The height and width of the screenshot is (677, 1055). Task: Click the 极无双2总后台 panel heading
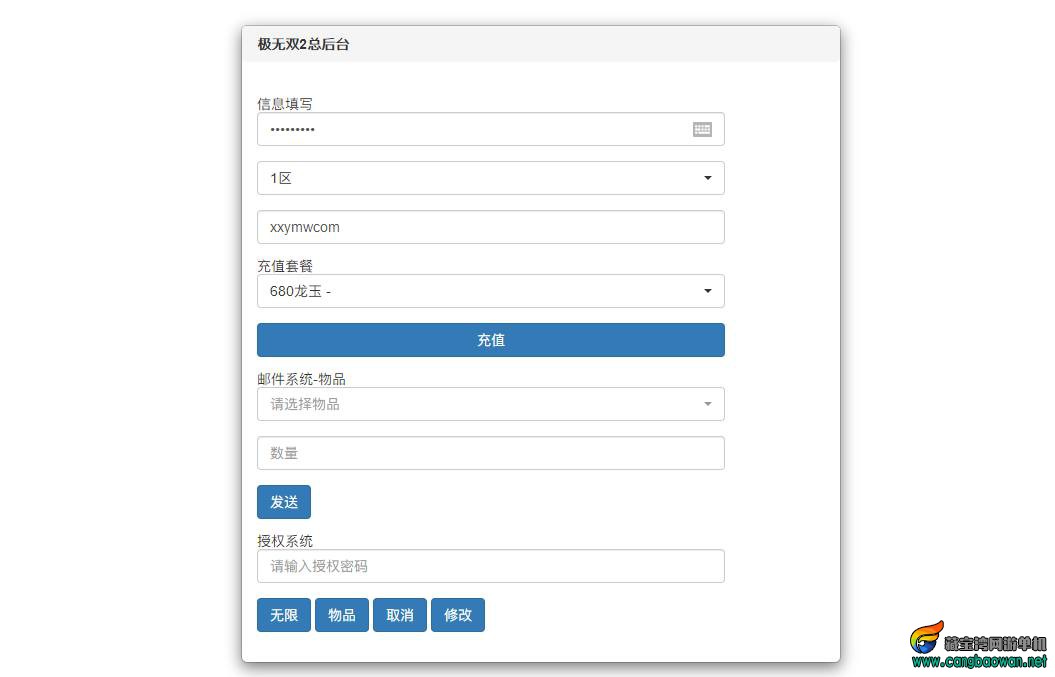tap(304, 44)
